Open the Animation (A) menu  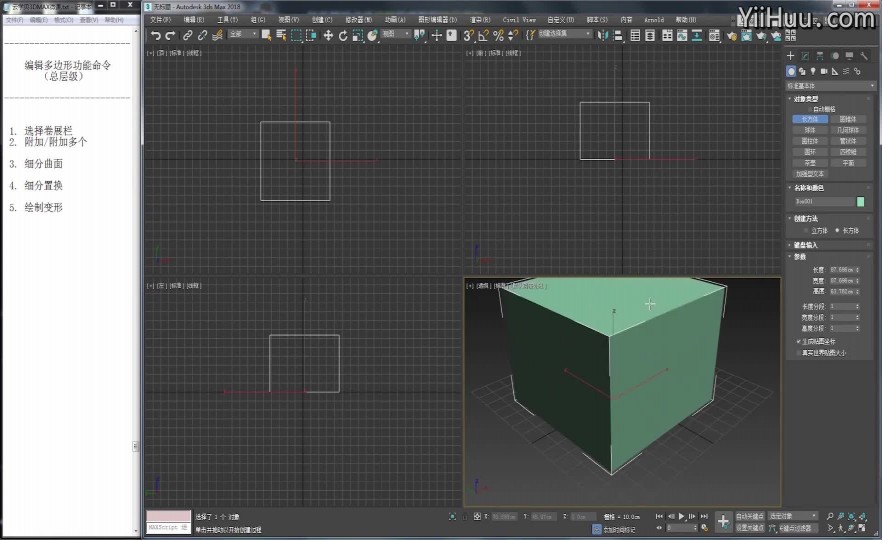tap(395, 20)
